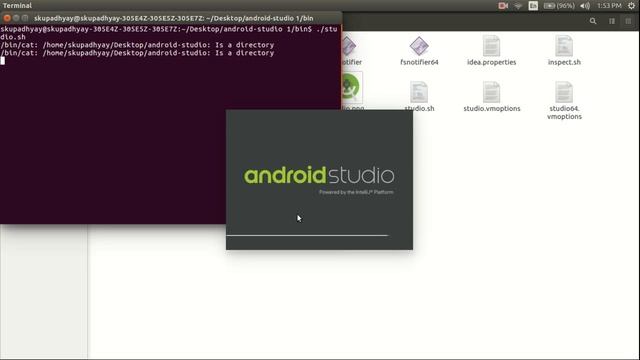The height and width of the screenshot is (360, 640).
Task: Switch file manager to grid view
Action: [x=628, y=21]
